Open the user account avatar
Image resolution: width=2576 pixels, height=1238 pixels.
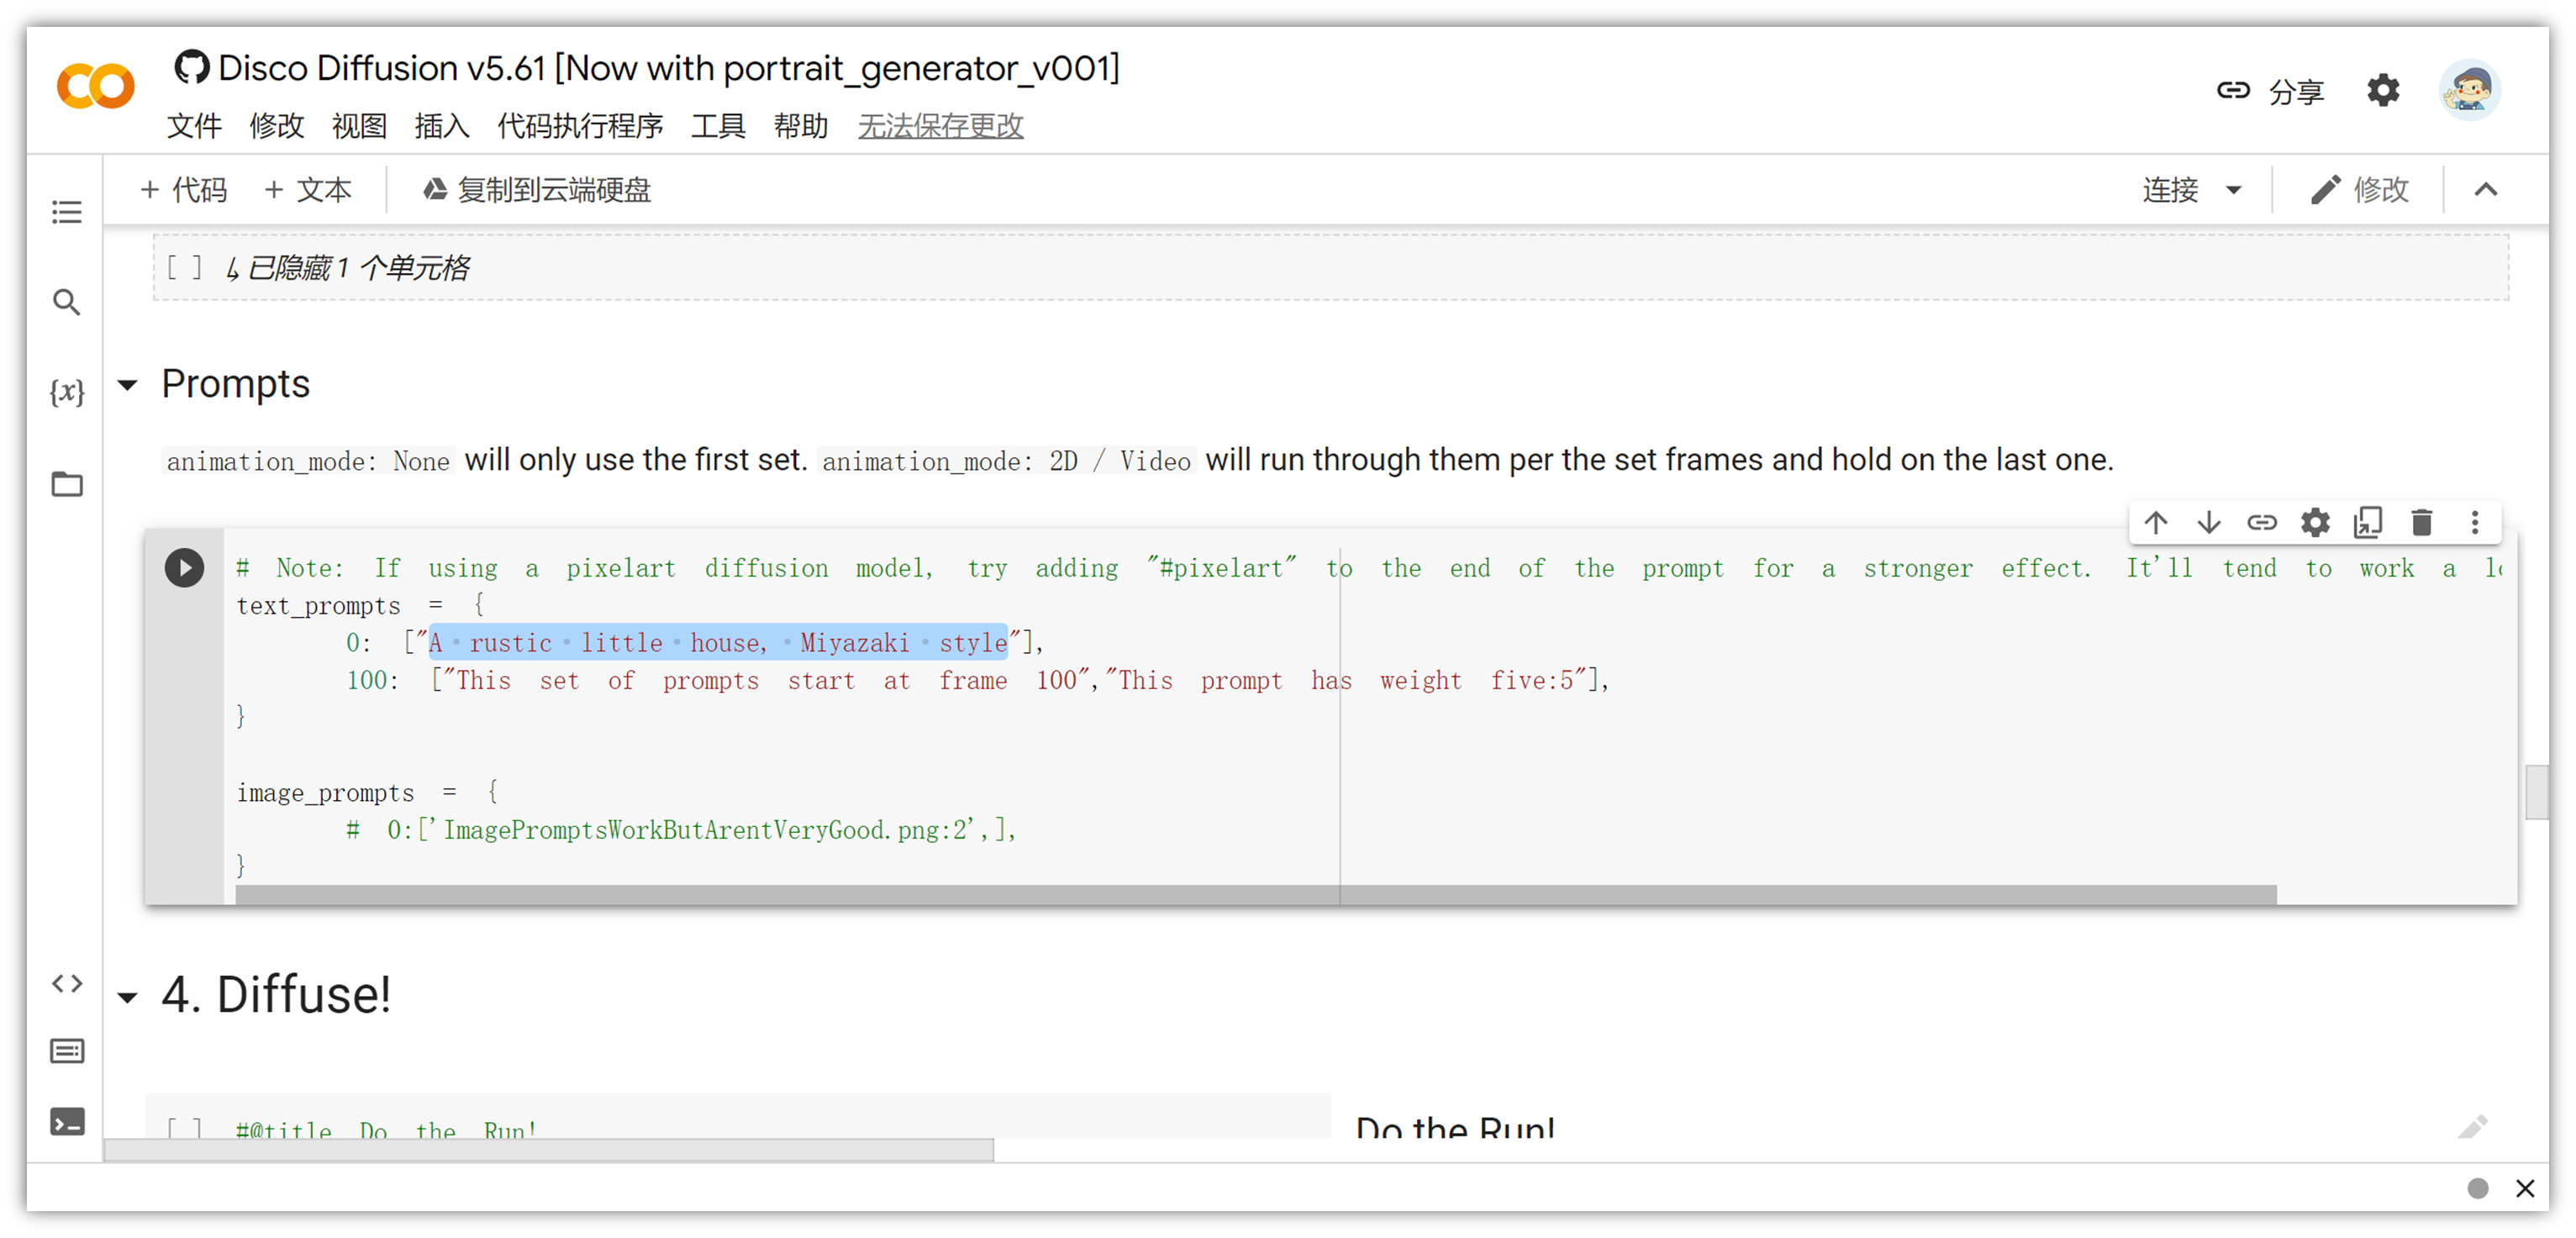pos(2469,90)
